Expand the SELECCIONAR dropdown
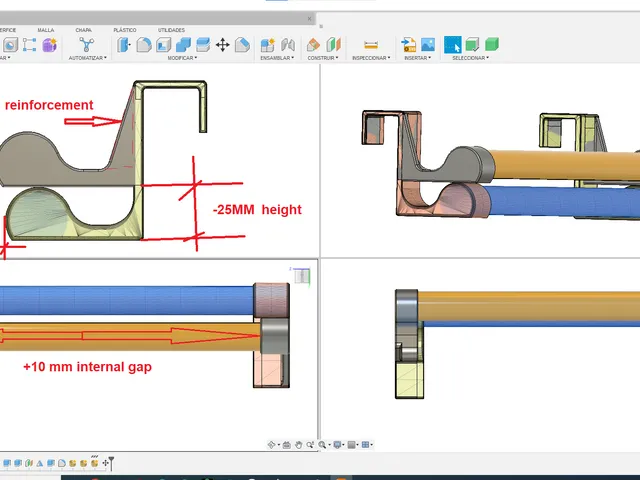The width and height of the screenshot is (640, 480). pos(470,58)
